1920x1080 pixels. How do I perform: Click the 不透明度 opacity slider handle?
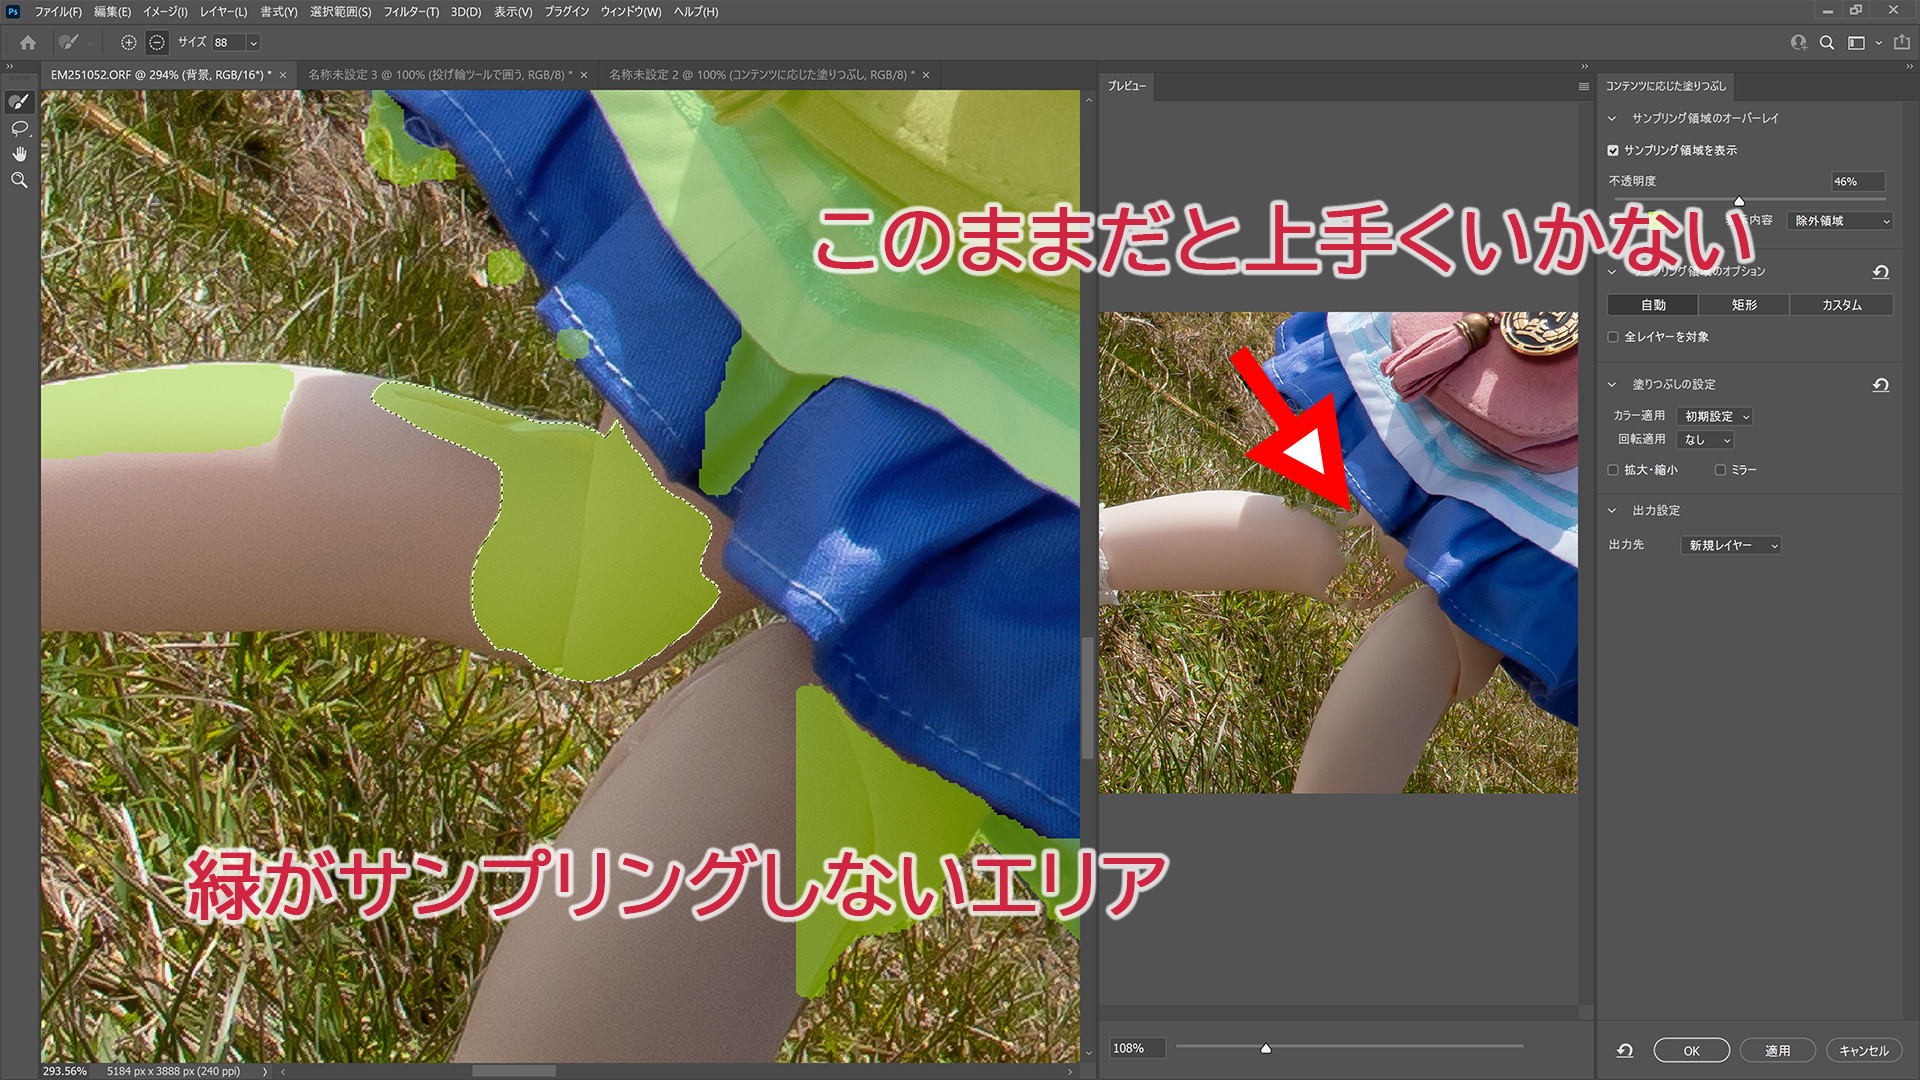point(1739,201)
